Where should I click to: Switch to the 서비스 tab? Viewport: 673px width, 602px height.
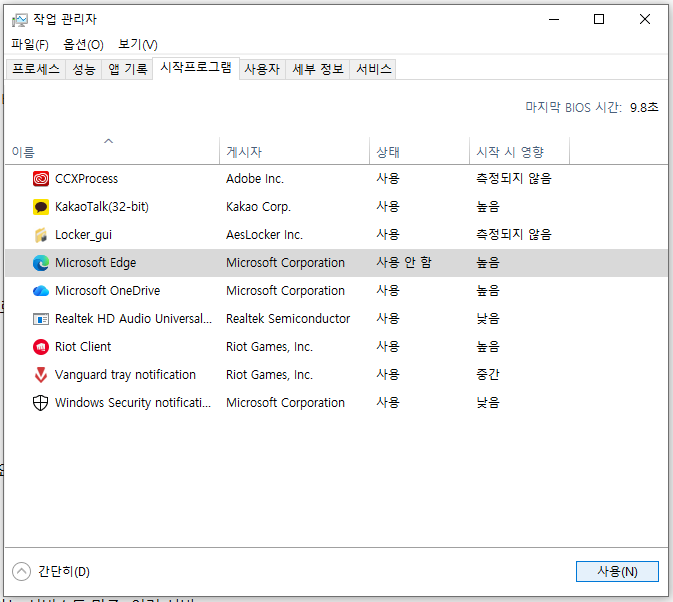pos(373,69)
